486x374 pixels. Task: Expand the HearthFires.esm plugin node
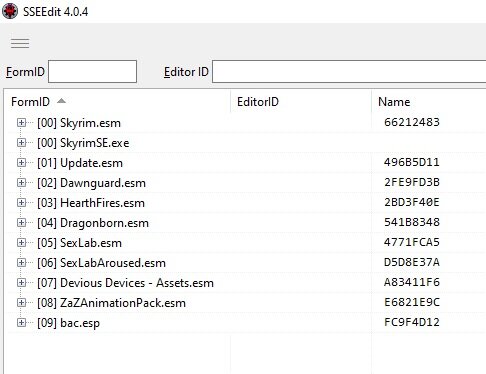pos(21,203)
